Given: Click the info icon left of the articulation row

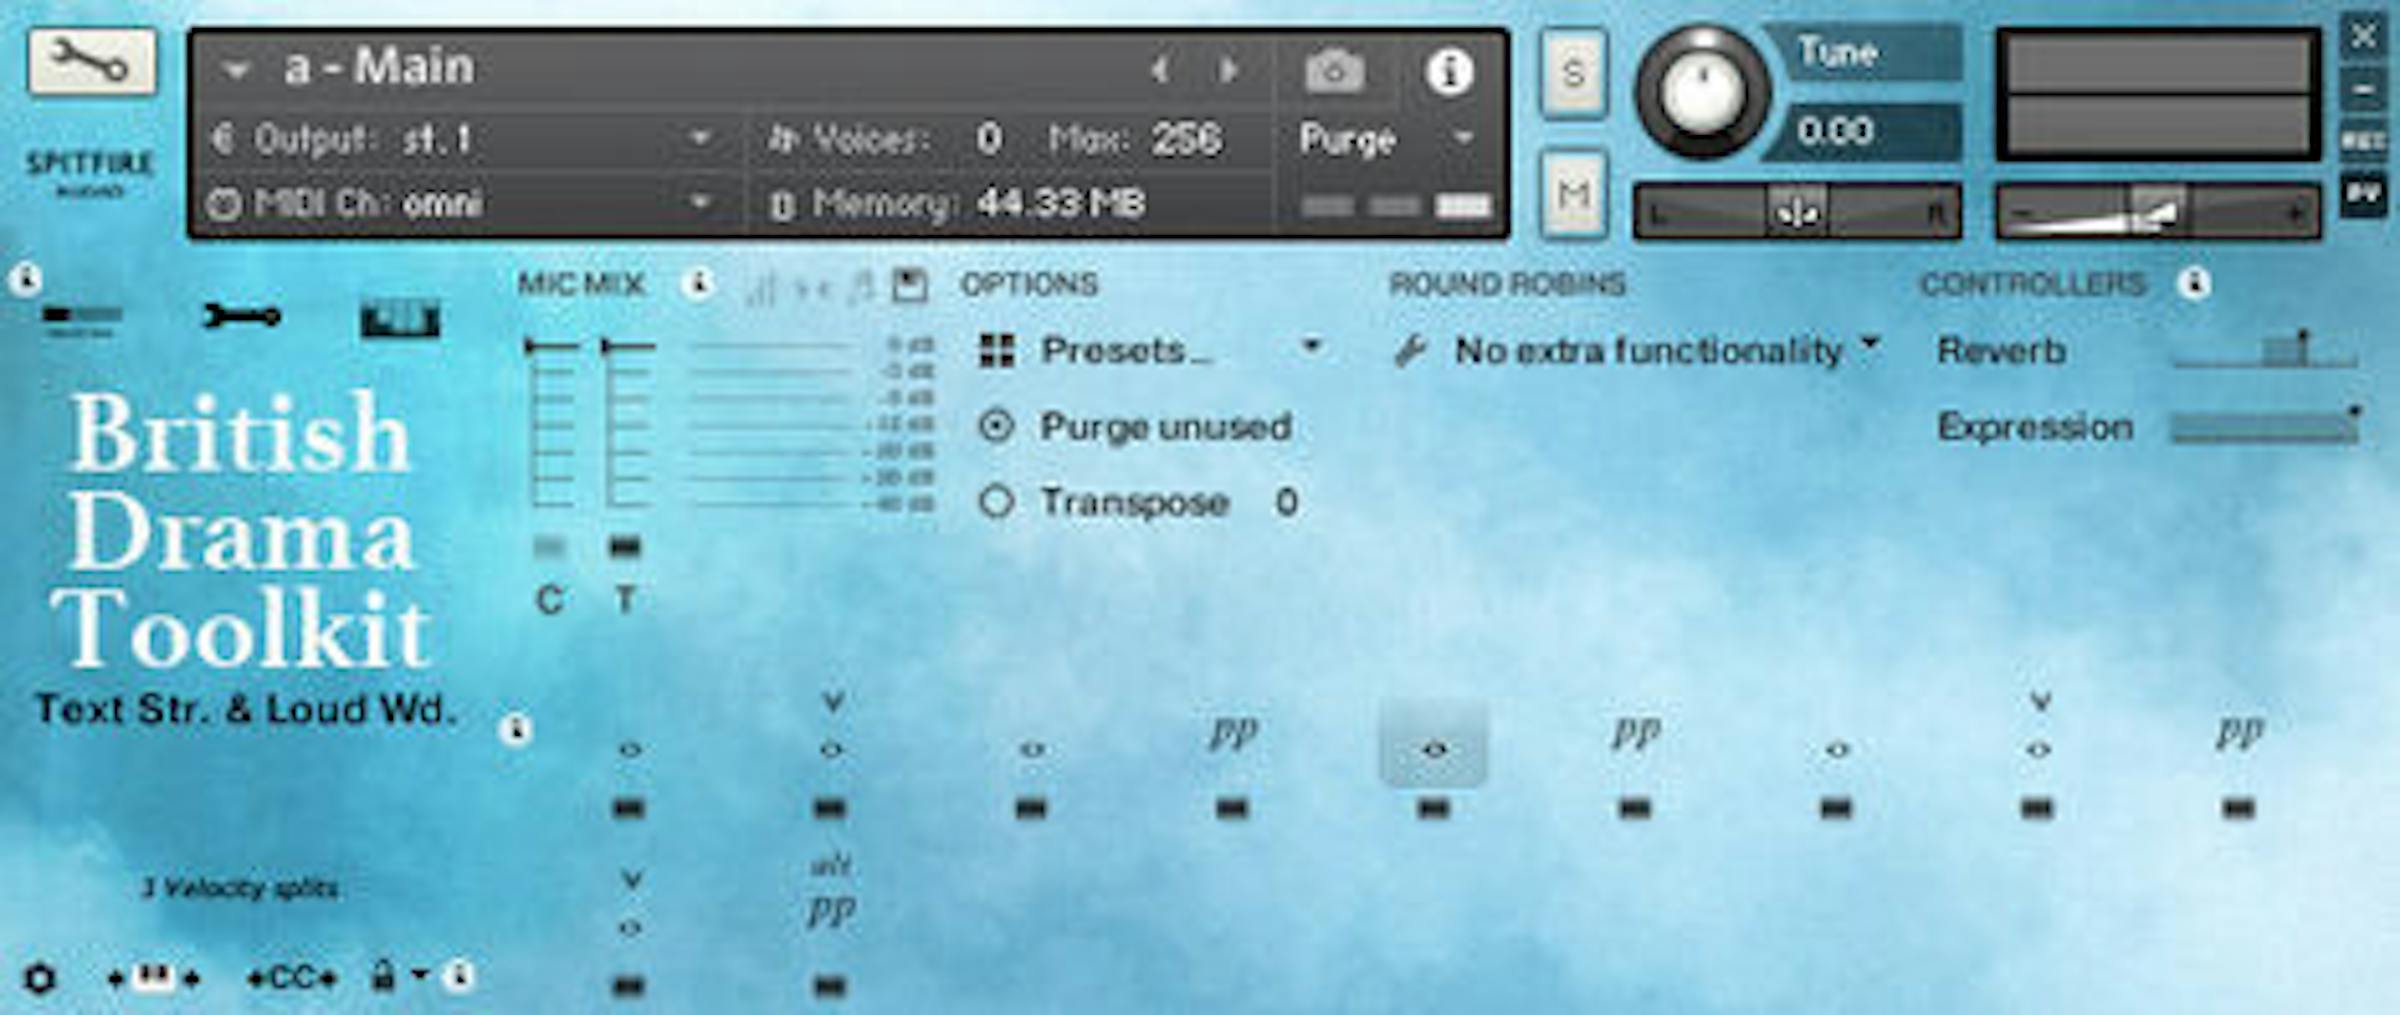Looking at the screenshot, I should (x=516, y=730).
